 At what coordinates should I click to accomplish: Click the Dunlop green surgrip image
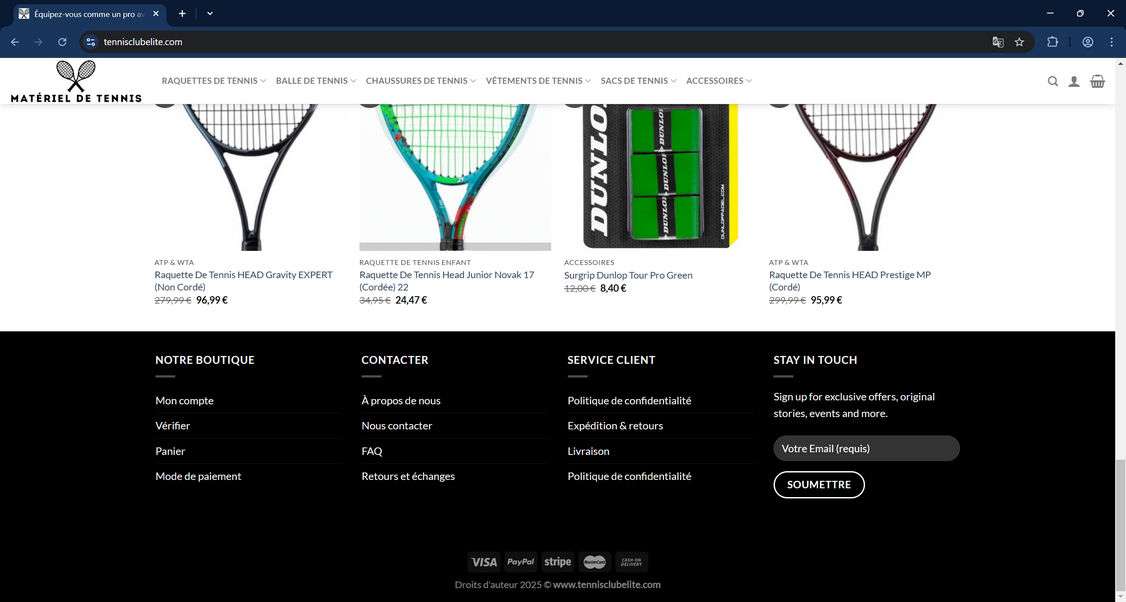(x=660, y=177)
